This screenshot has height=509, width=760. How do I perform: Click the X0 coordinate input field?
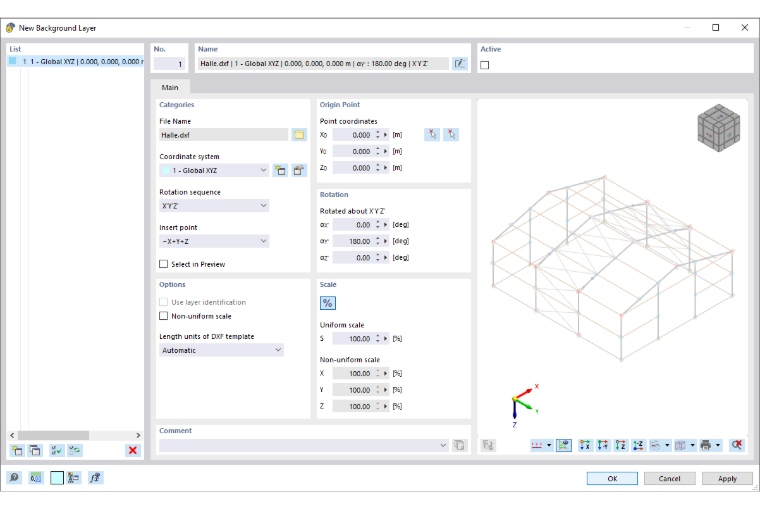coord(353,135)
